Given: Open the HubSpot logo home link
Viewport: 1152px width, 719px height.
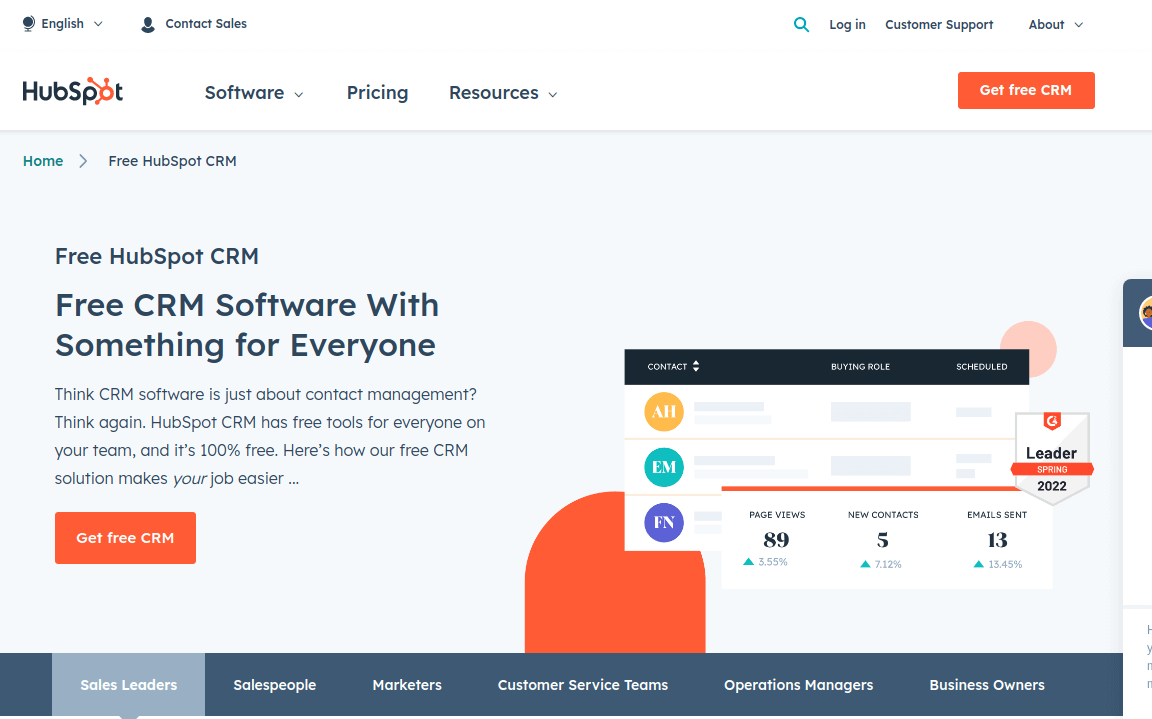Looking at the screenshot, I should (73, 91).
